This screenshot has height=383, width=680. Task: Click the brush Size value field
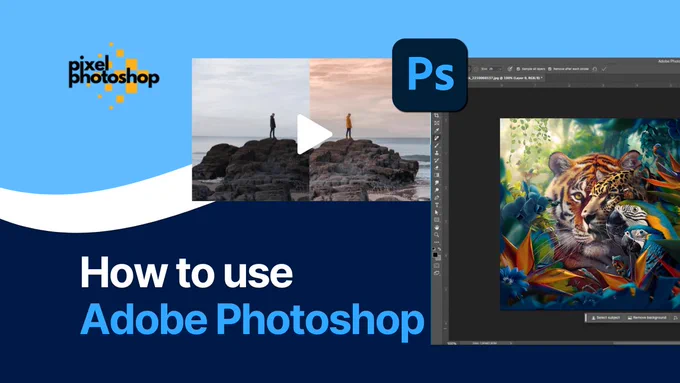(494, 69)
